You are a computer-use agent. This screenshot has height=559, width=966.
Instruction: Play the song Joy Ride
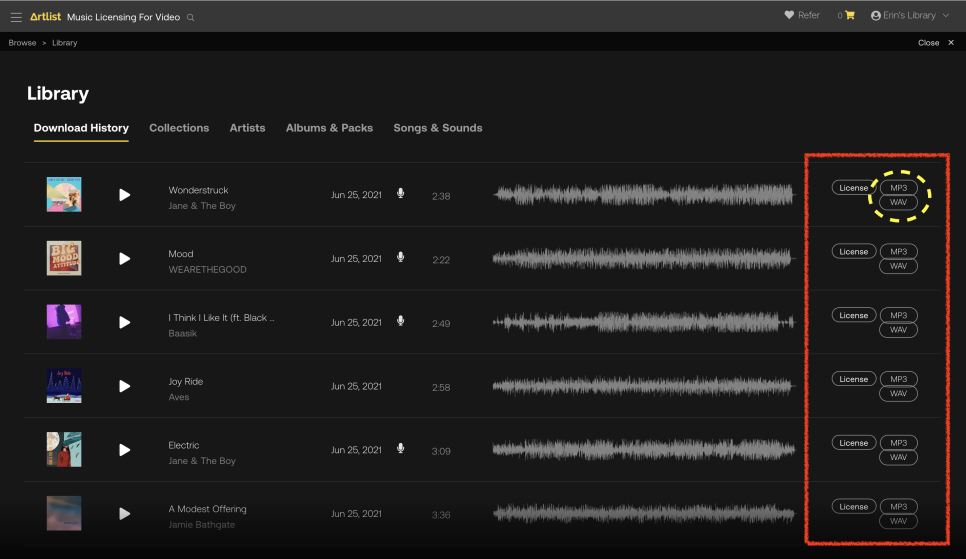pyautogui.click(x=124, y=386)
